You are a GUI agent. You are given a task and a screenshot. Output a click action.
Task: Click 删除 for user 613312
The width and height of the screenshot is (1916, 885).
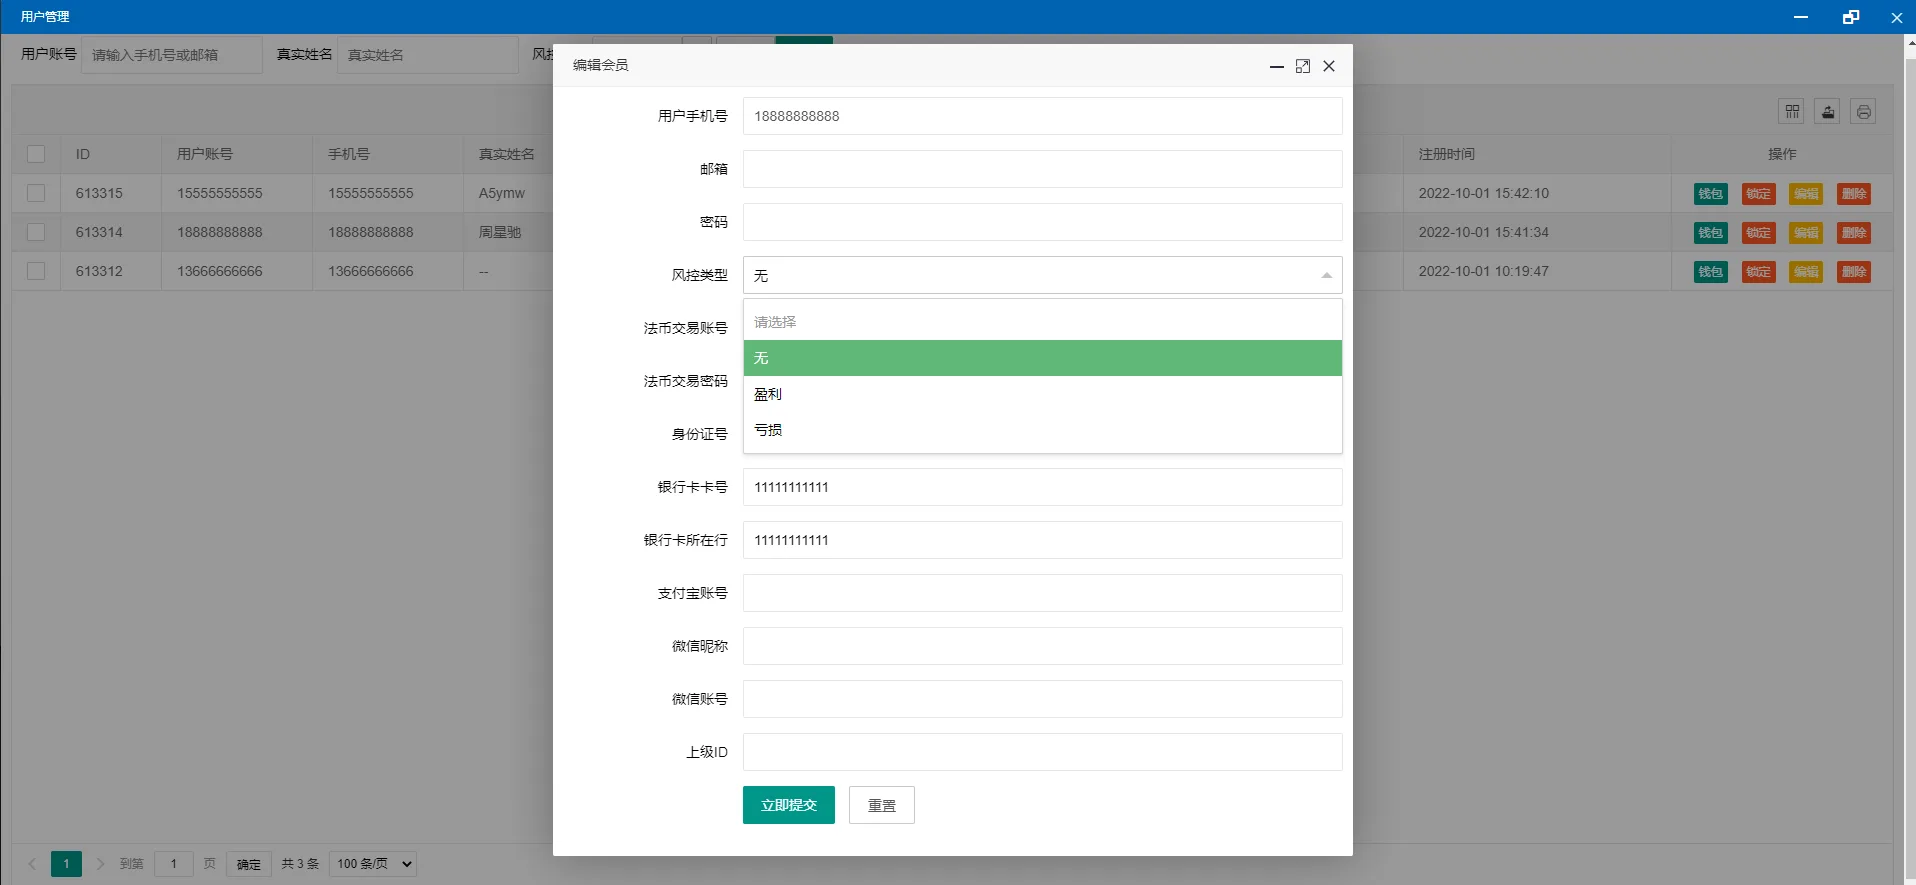coord(1854,272)
